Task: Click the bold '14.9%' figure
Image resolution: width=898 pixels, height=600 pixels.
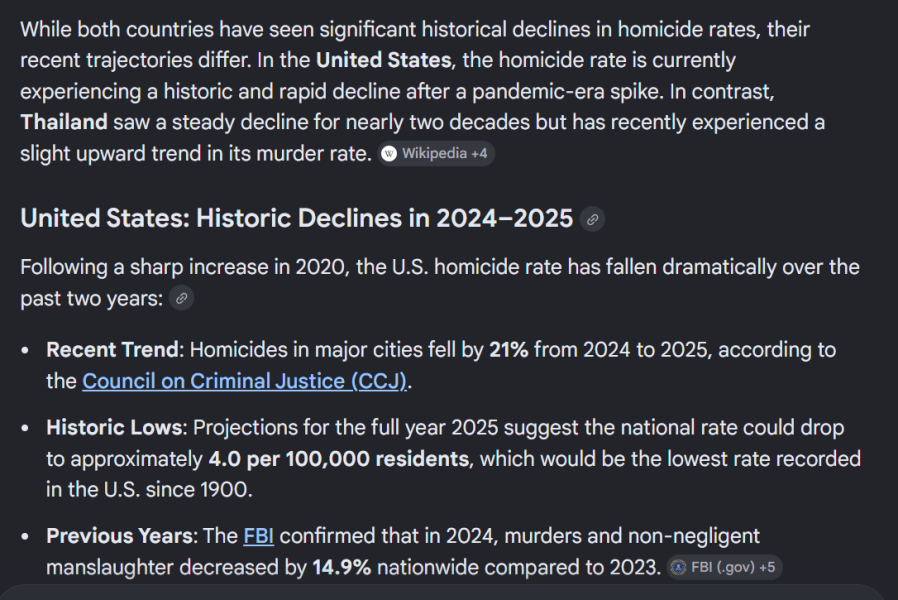Action: [x=342, y=567]
